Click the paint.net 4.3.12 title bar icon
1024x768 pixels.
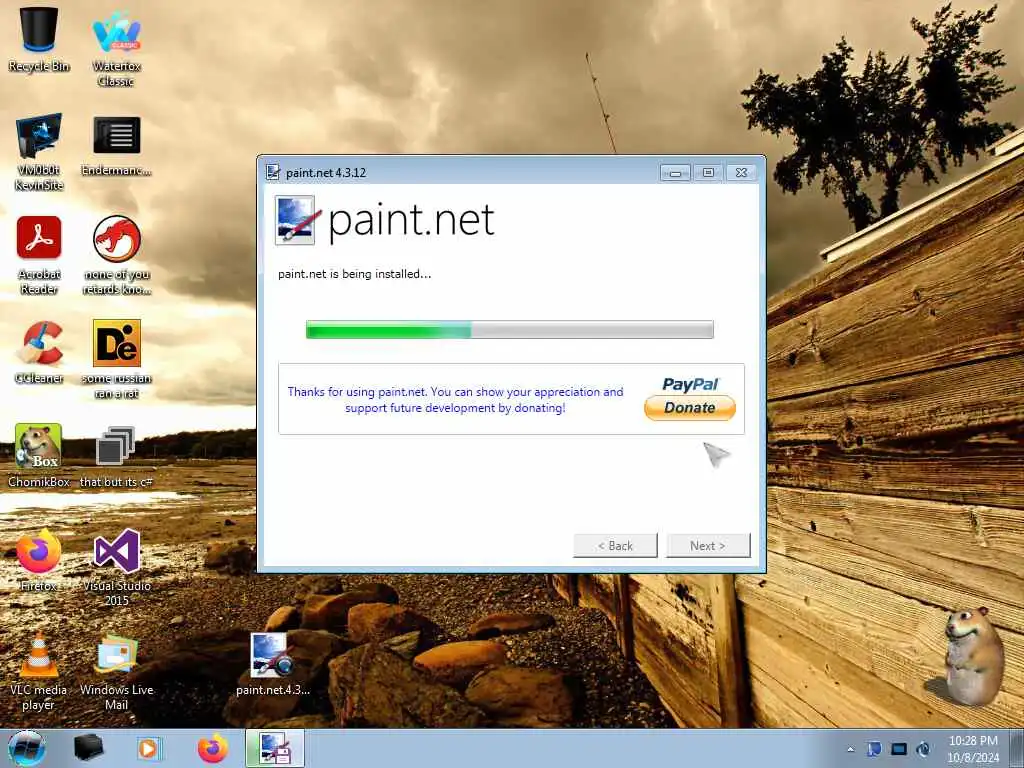(273, 172)
